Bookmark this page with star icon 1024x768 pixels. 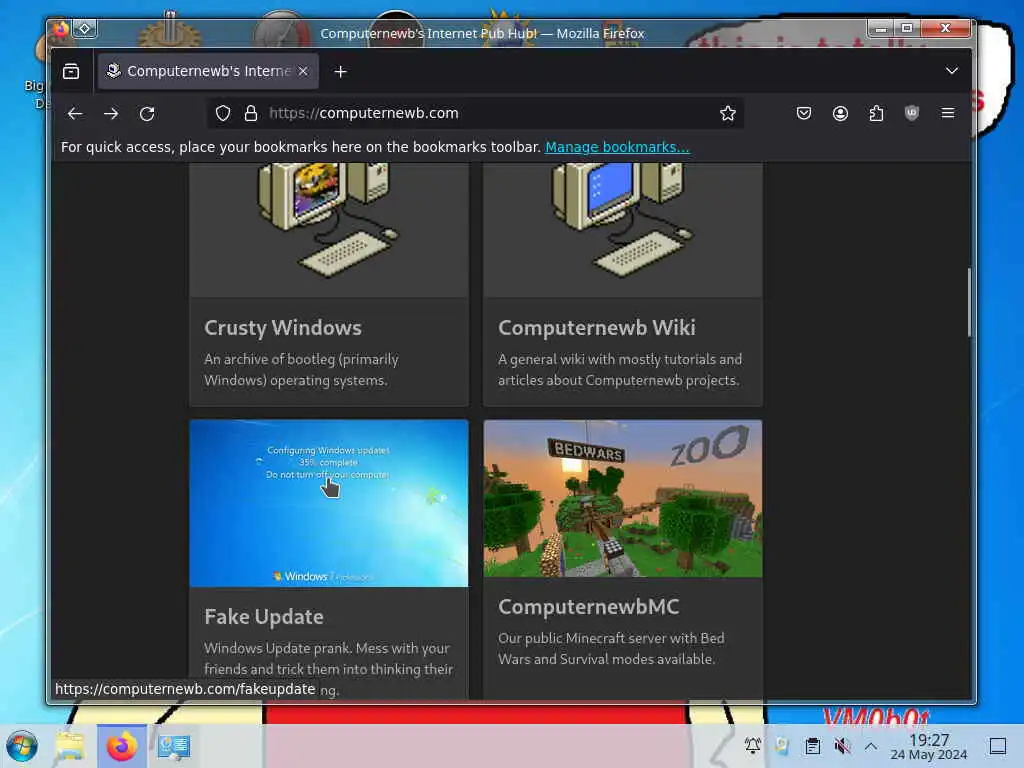(728, 114)
